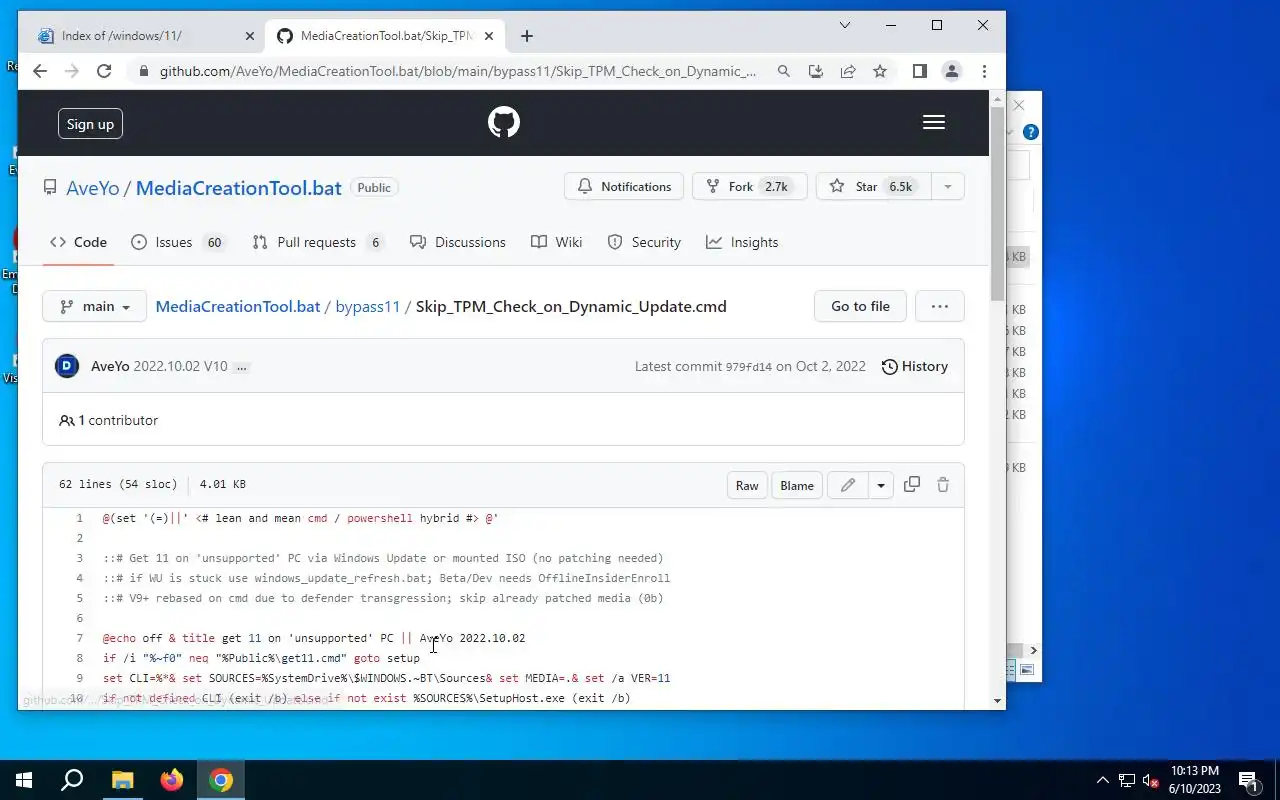Expand the star lists dropdown arrow

947,187
